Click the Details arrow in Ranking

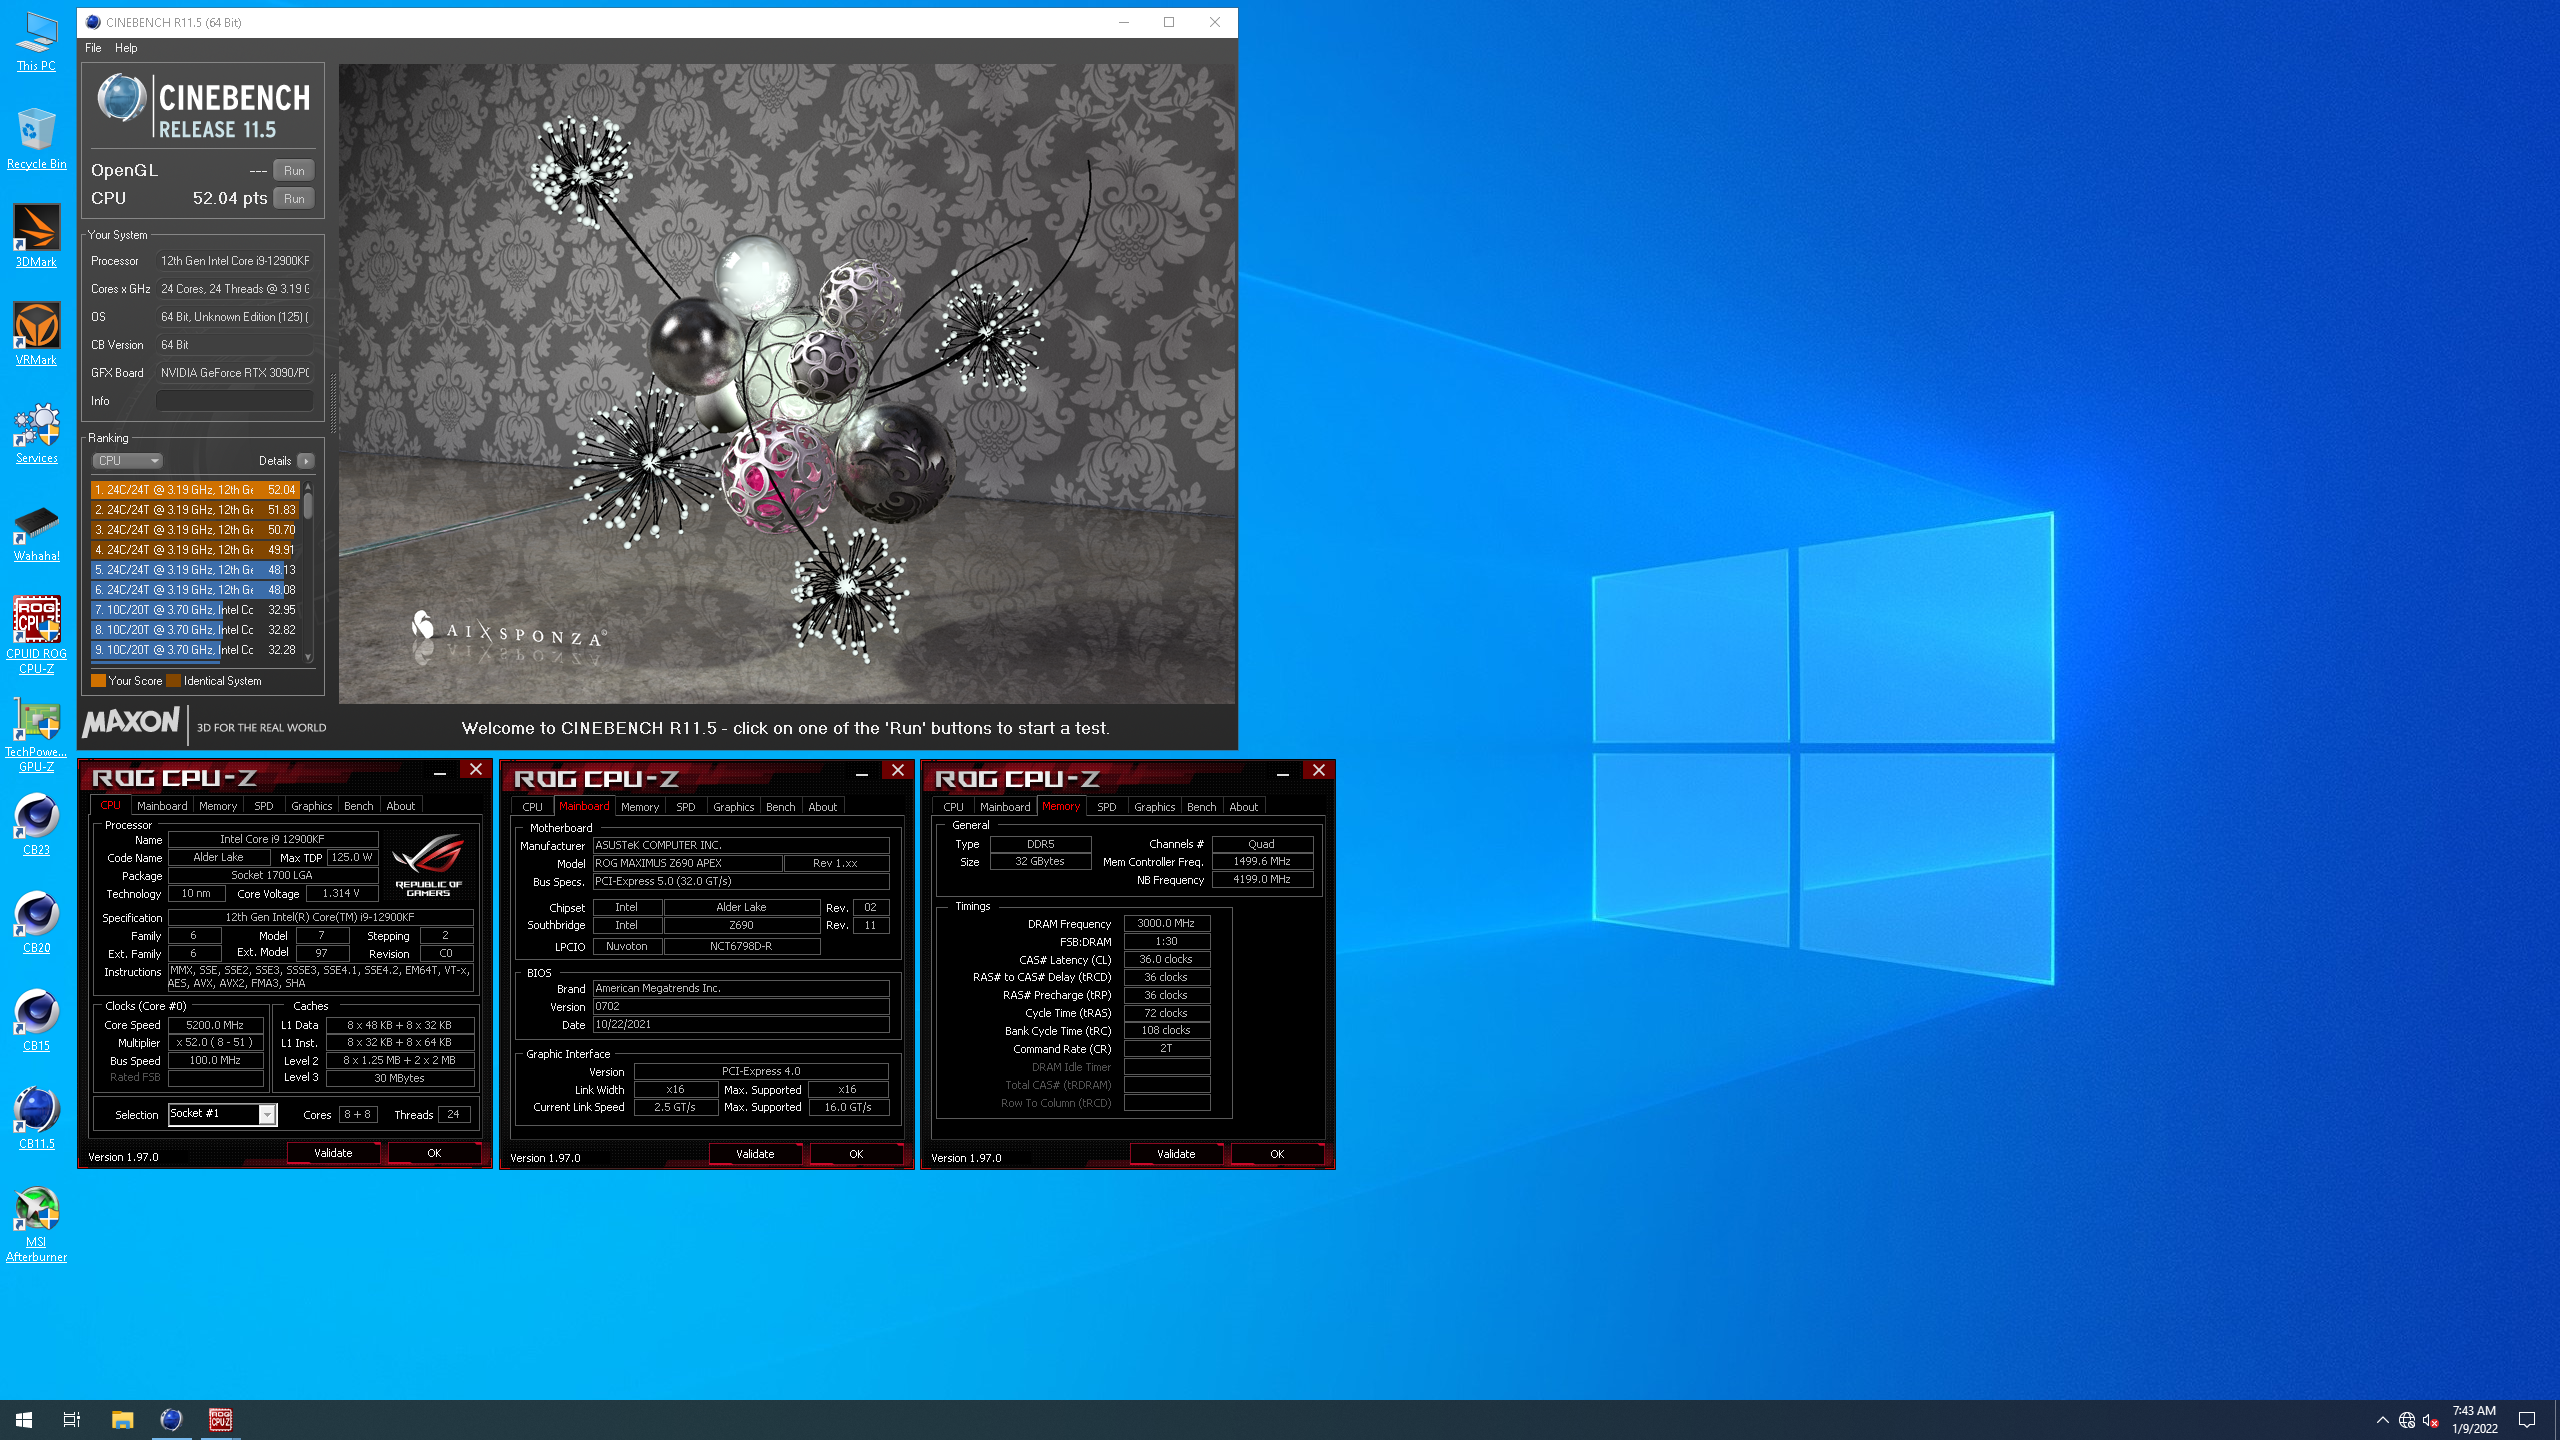(x=306, y=461)
